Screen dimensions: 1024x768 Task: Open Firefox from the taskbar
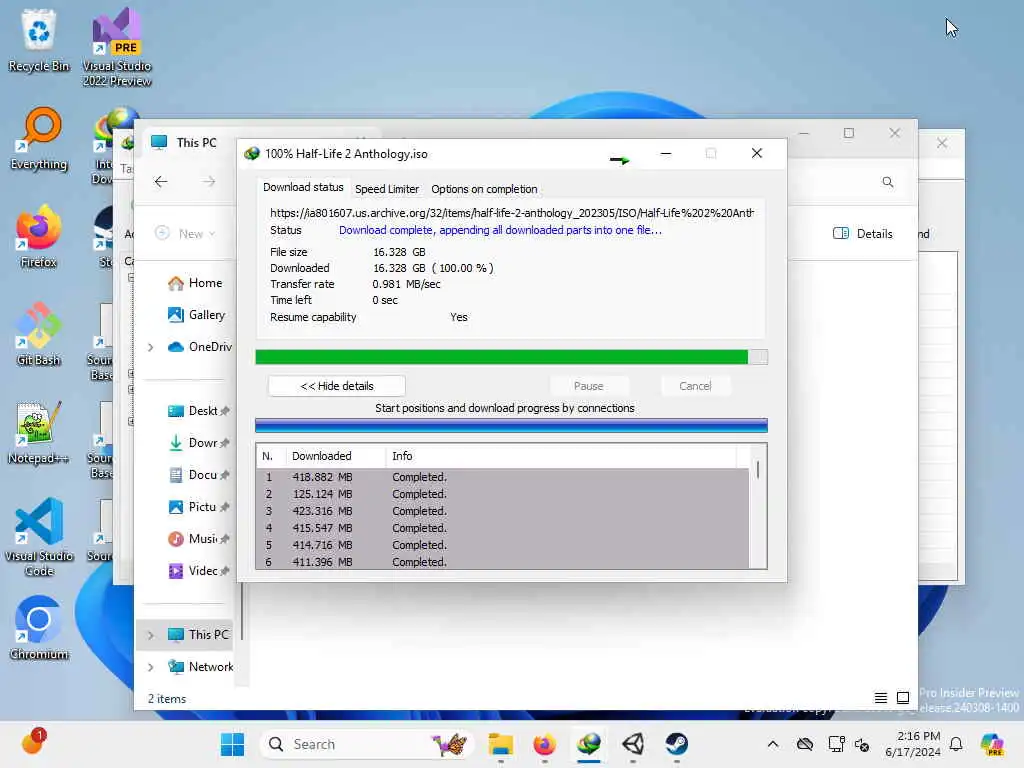click(x=545, y=744)
